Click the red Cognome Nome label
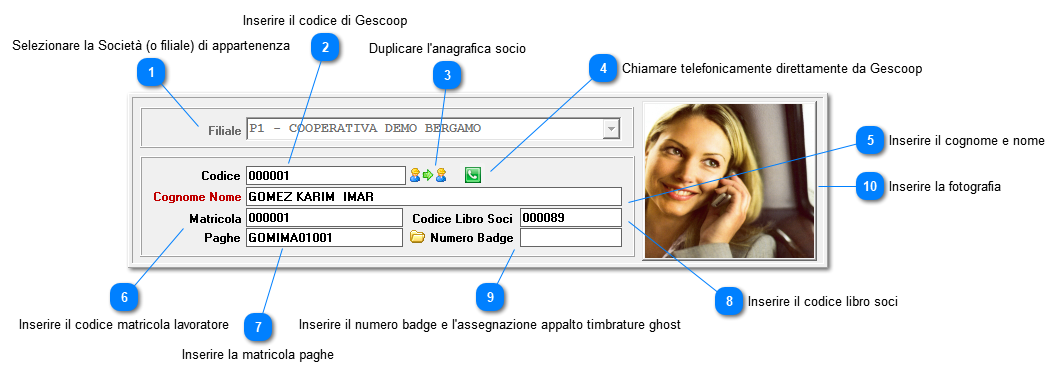The height and width of the screenshot is (378, 1061). click(197, 197)
